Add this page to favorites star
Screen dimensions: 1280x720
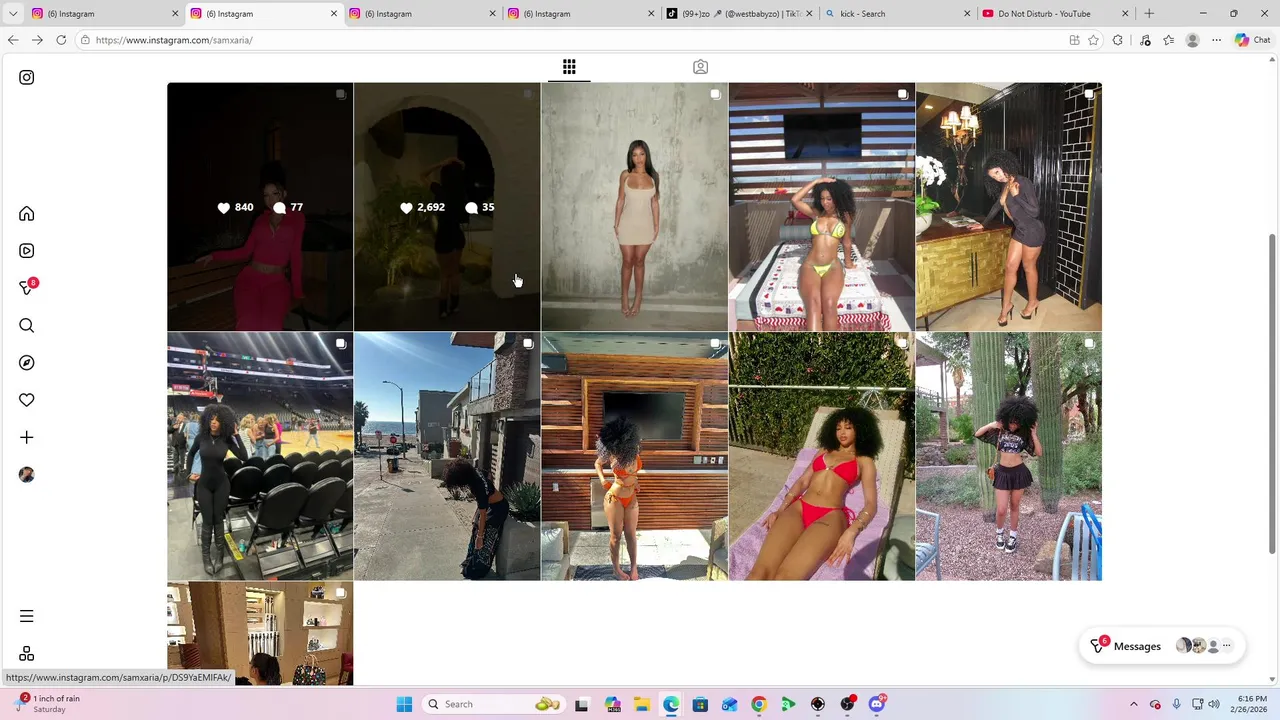1093,40
